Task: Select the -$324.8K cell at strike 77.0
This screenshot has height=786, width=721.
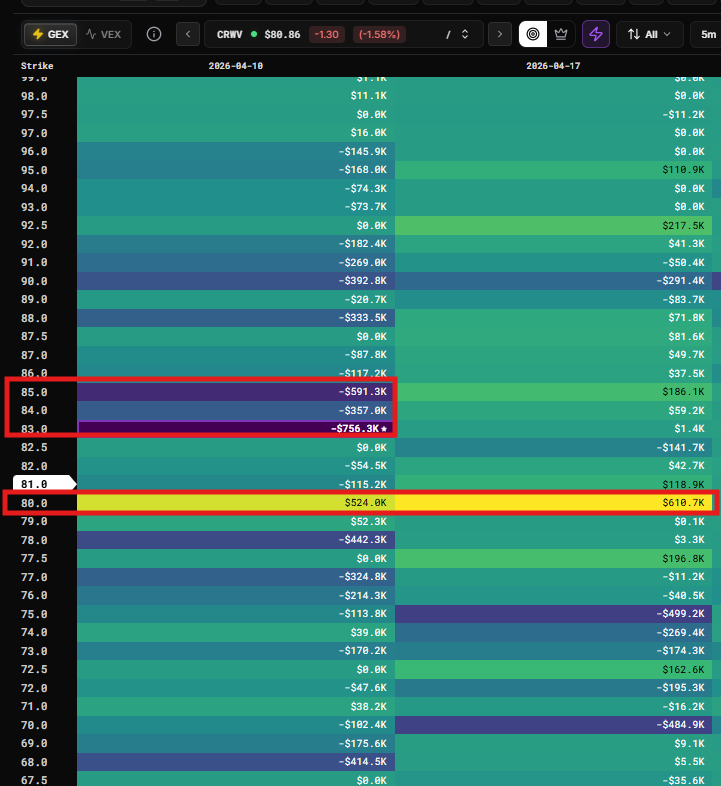Action: [x=236, y=577]
